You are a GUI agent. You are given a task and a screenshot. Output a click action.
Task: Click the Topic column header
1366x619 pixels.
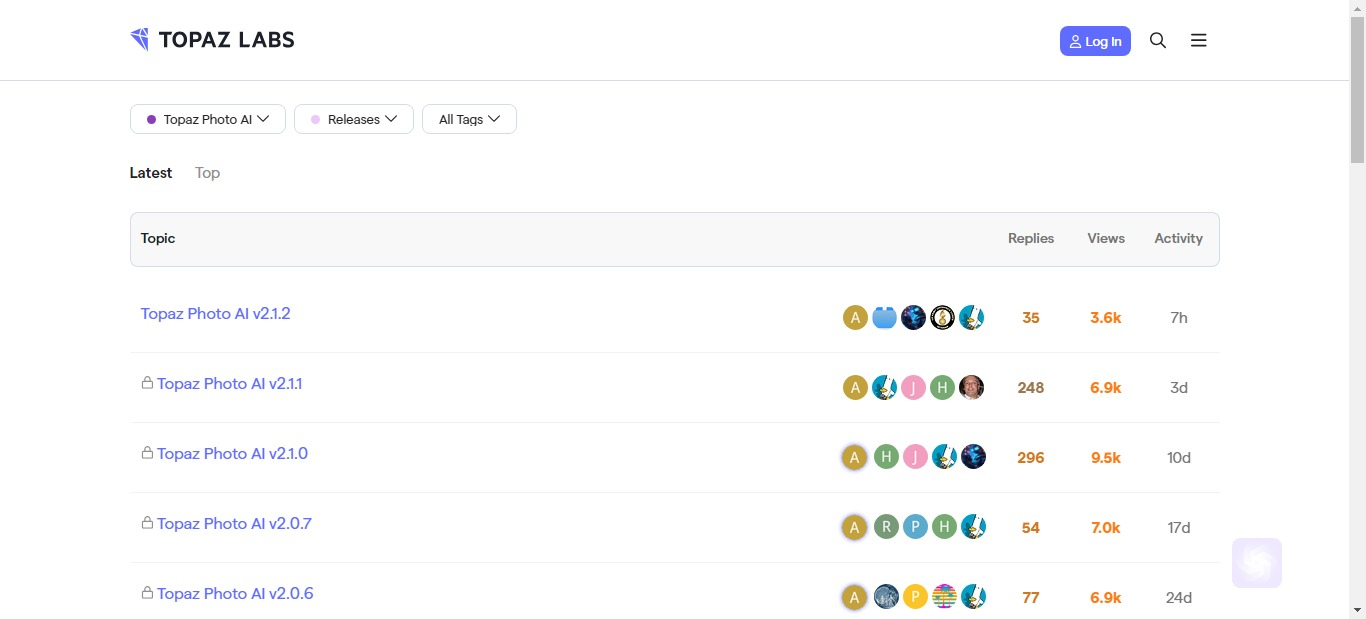pyautogui.click(x=158, y=239)
